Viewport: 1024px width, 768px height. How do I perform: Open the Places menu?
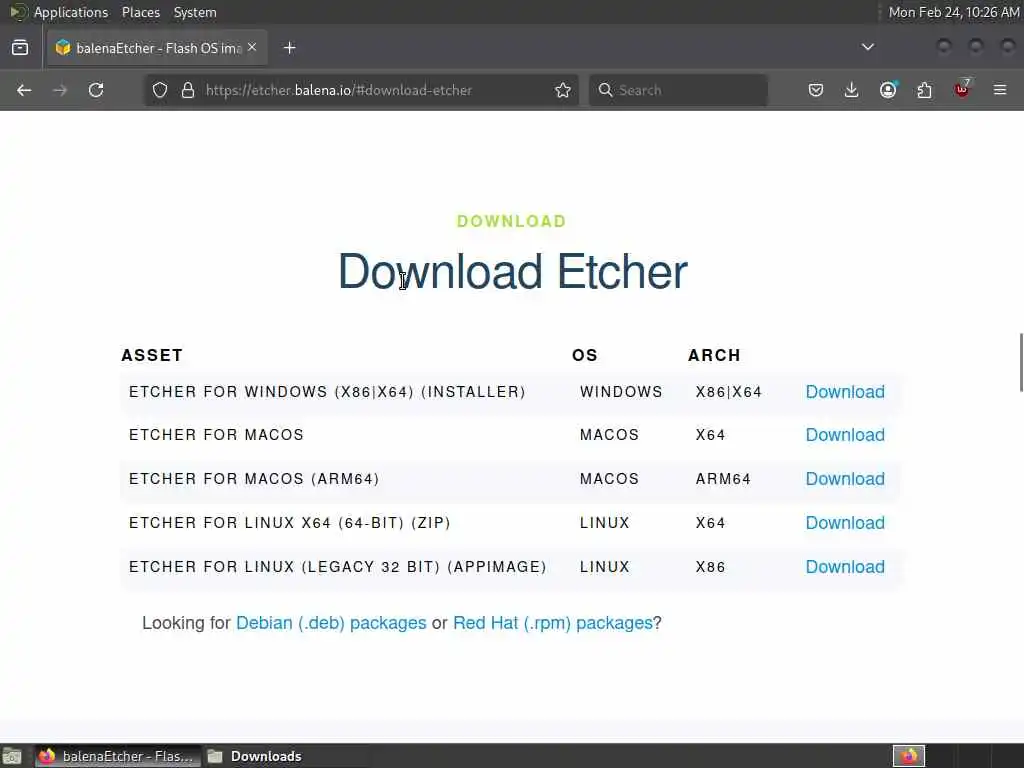pyautogui.click(x=140, y=12)
